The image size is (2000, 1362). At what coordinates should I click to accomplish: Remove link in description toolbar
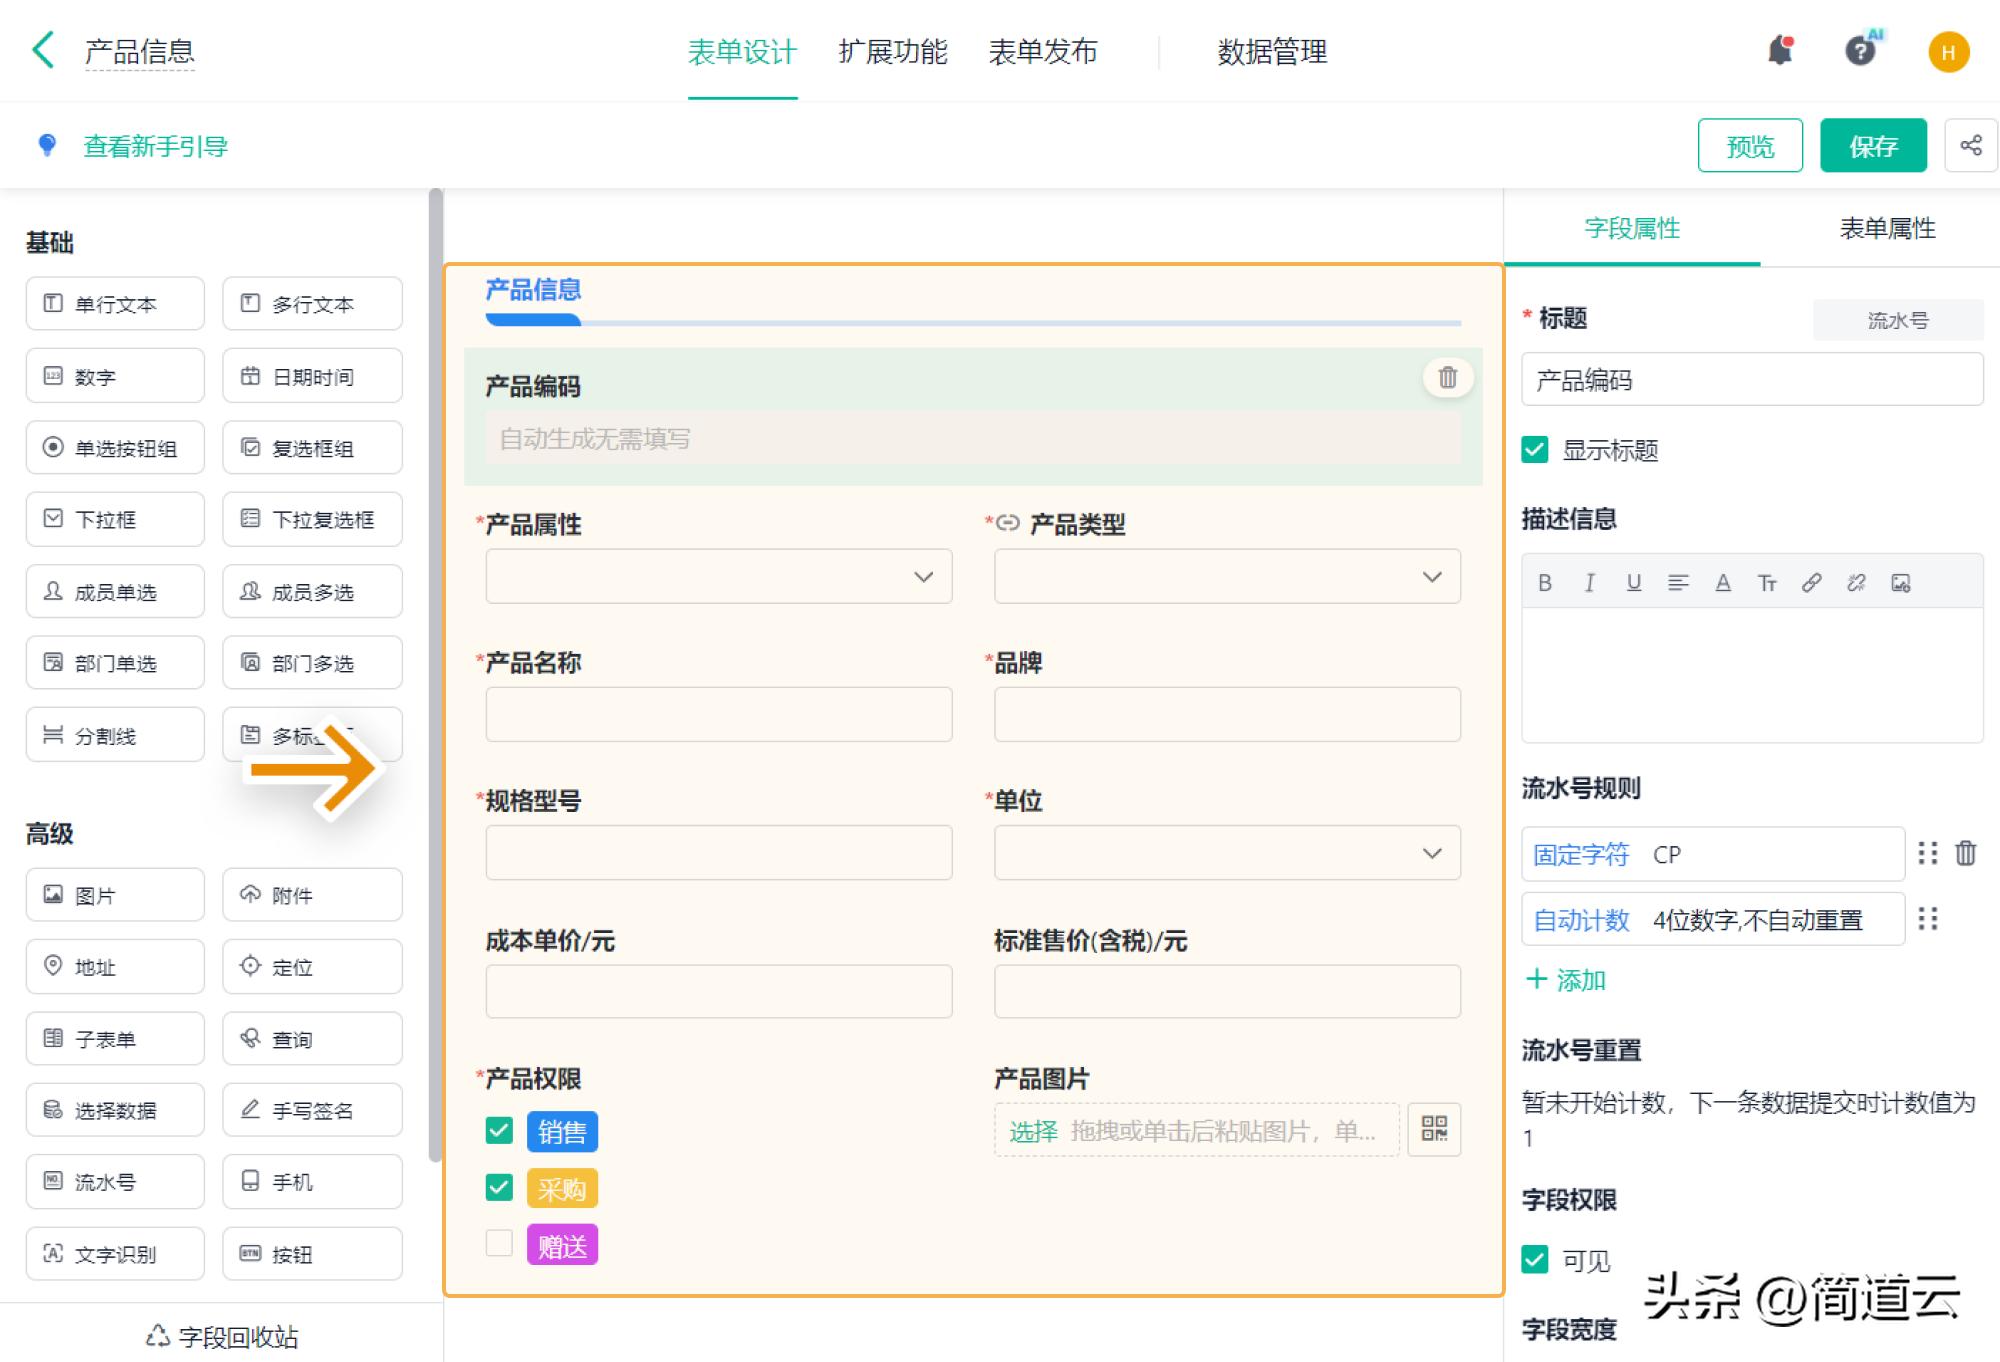pos(1856,583)
